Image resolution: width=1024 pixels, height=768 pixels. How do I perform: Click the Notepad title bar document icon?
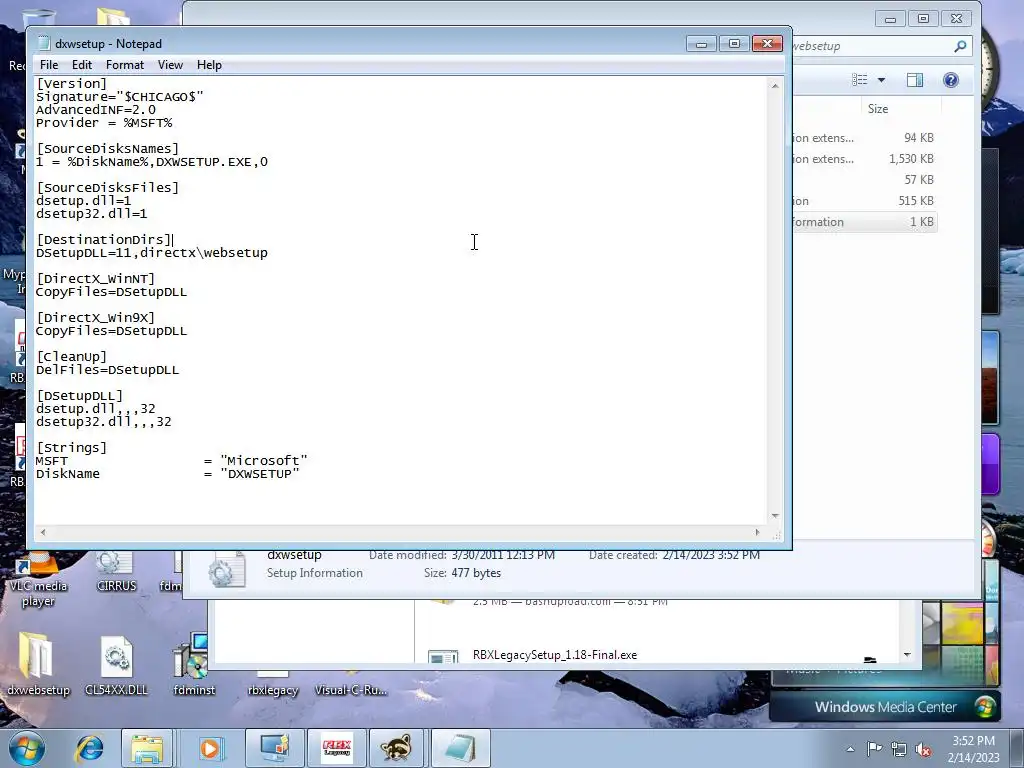coord(44,44)
